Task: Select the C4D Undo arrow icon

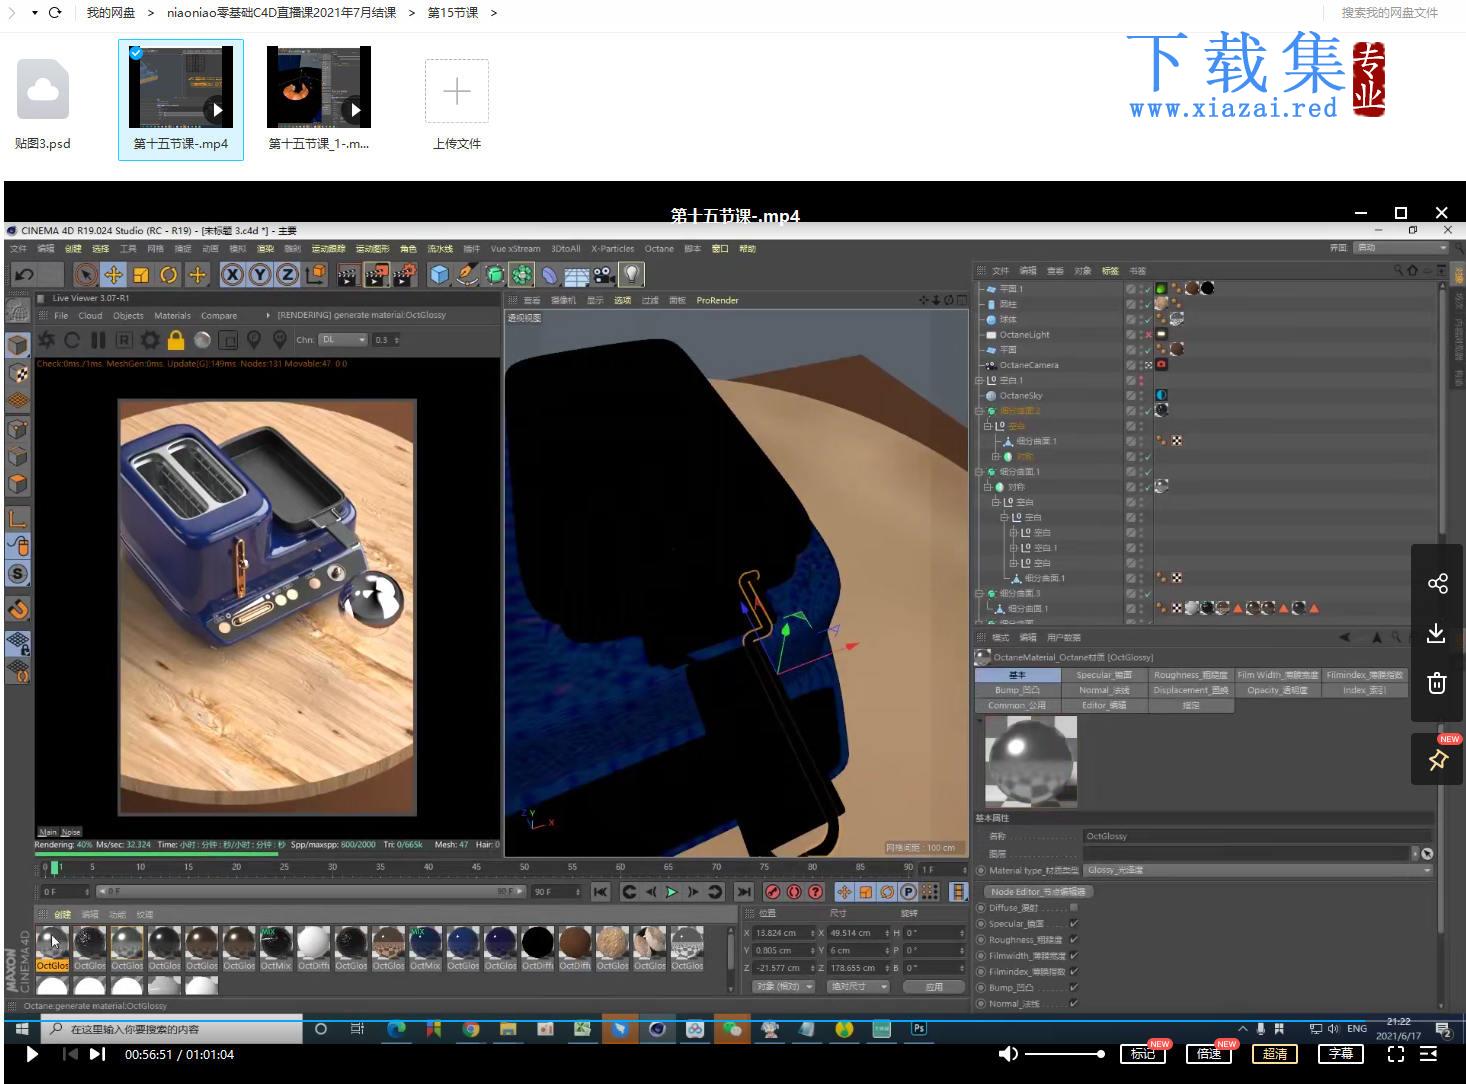Action: click(25, 274)
